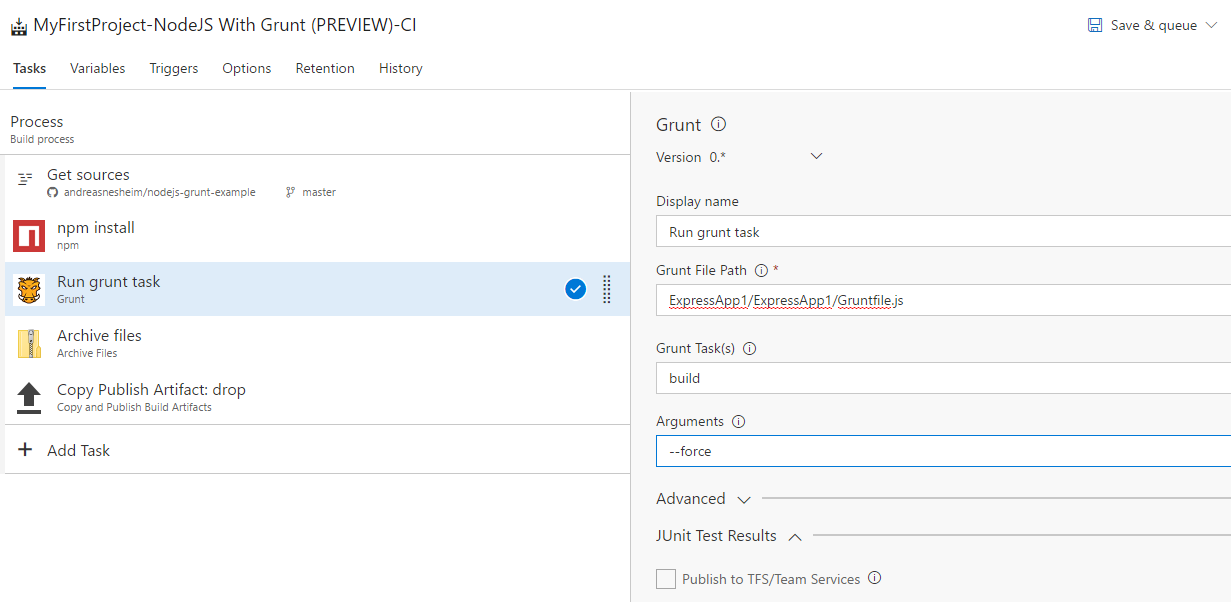The image size is (1231, 602).
Task: Click the branch icon next to master
Action: (290, 192)
